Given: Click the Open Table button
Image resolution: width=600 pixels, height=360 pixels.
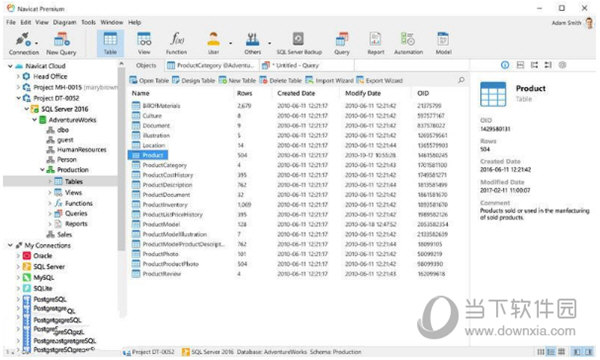Looking at the screenshot, I should coord(149,80).
